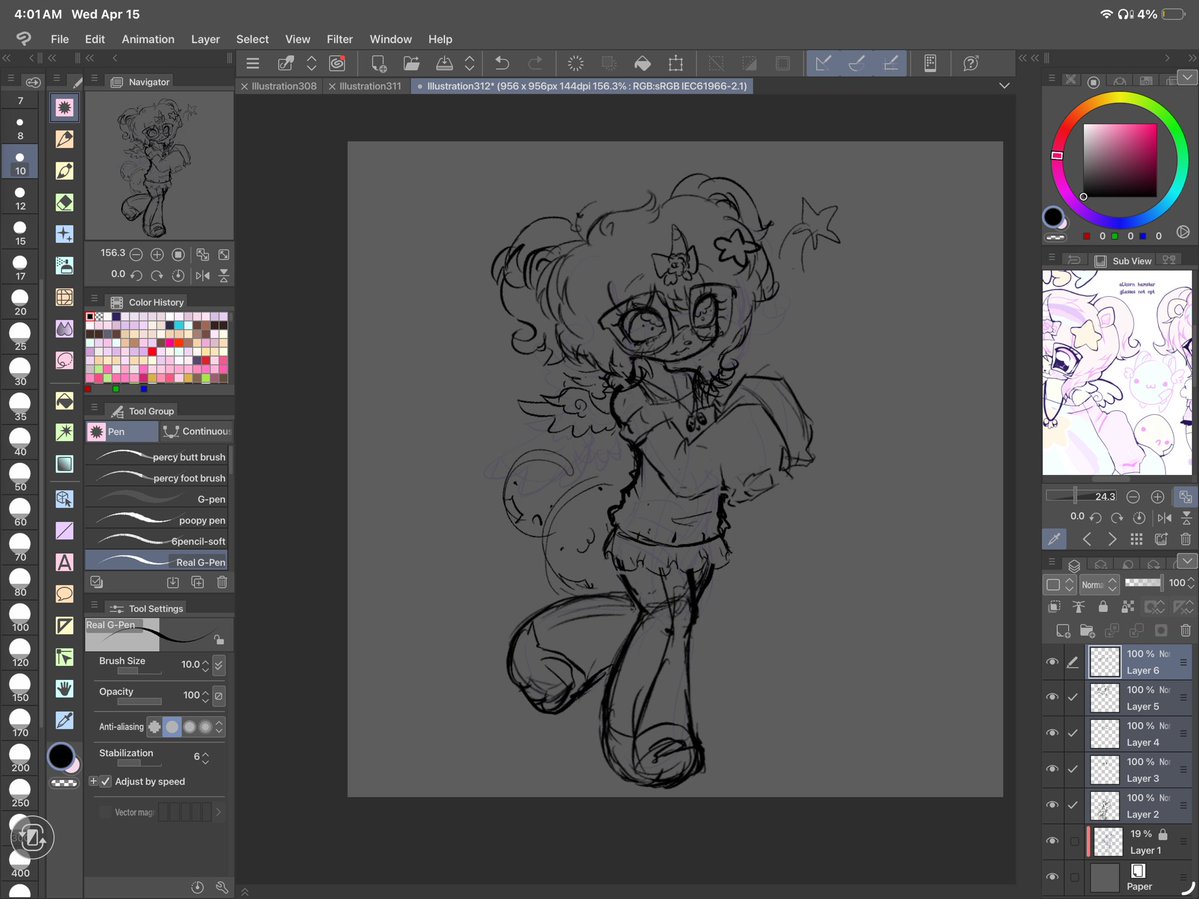Open the color wheel panel chevron
Screen dimensions: 1199x899
point(1187,77)
